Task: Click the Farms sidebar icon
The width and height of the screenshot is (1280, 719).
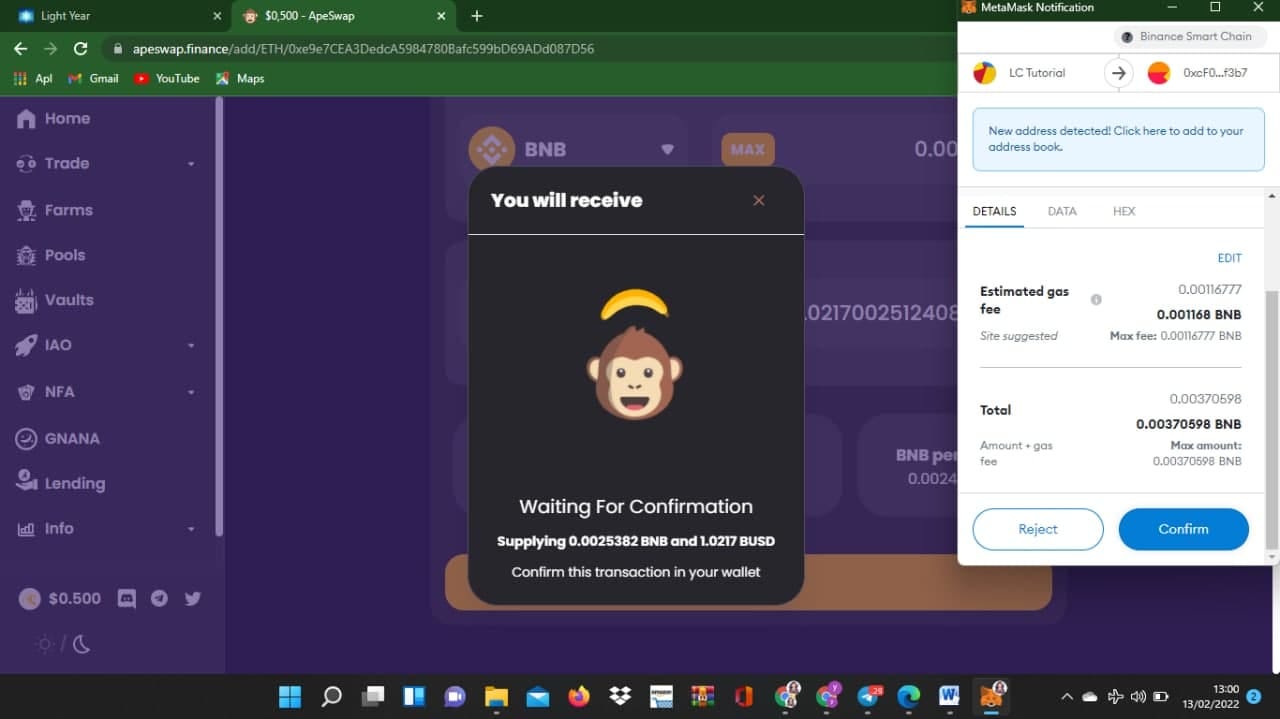Action: pos(27,210)
